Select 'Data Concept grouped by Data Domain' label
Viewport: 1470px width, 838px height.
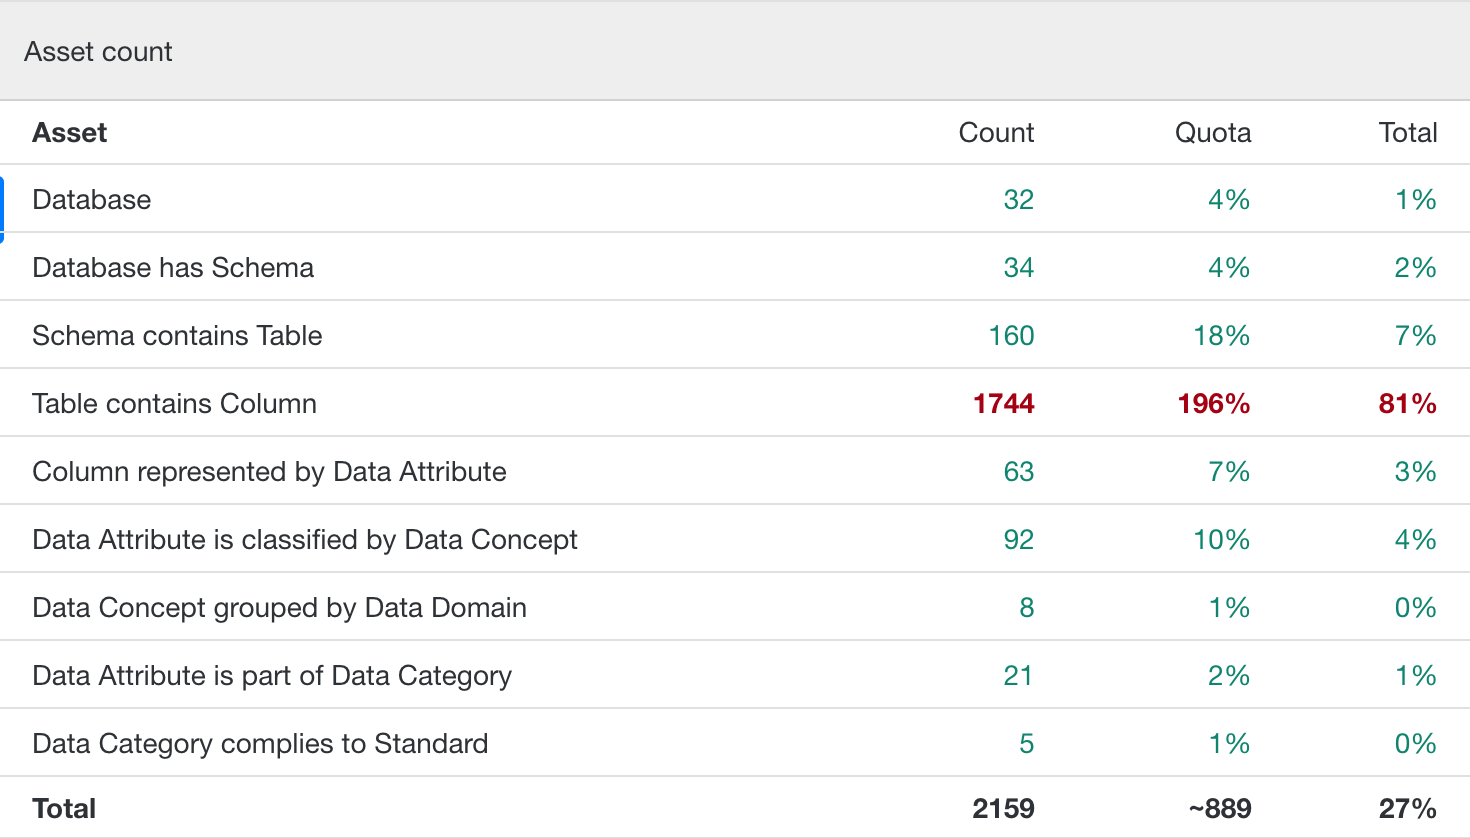tap(279, 608)
